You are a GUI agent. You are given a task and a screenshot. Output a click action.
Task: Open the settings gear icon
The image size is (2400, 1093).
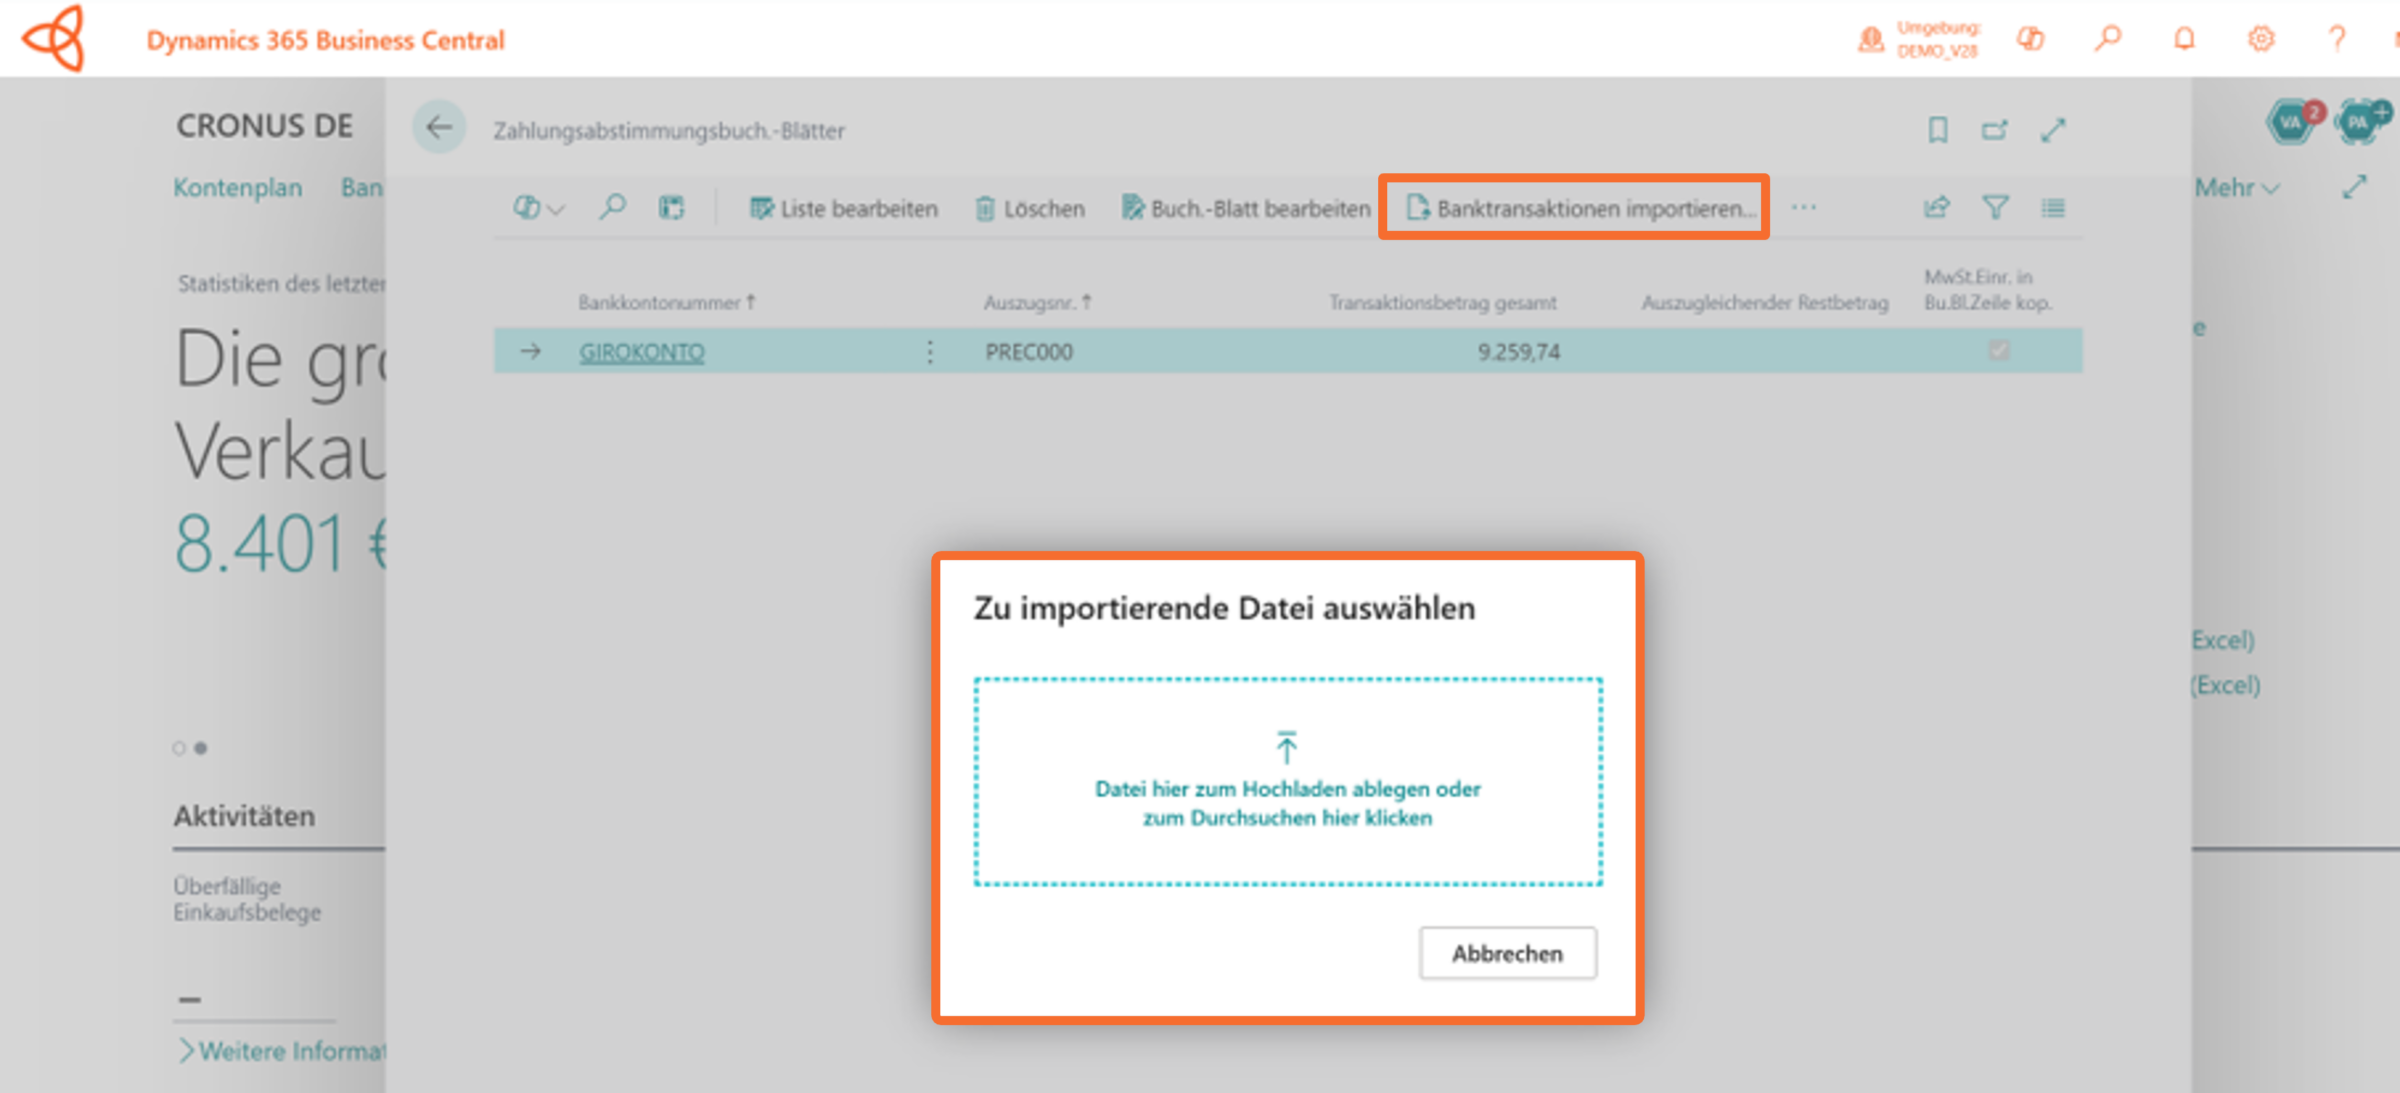pyautogui.click(x=2260, y=39)
